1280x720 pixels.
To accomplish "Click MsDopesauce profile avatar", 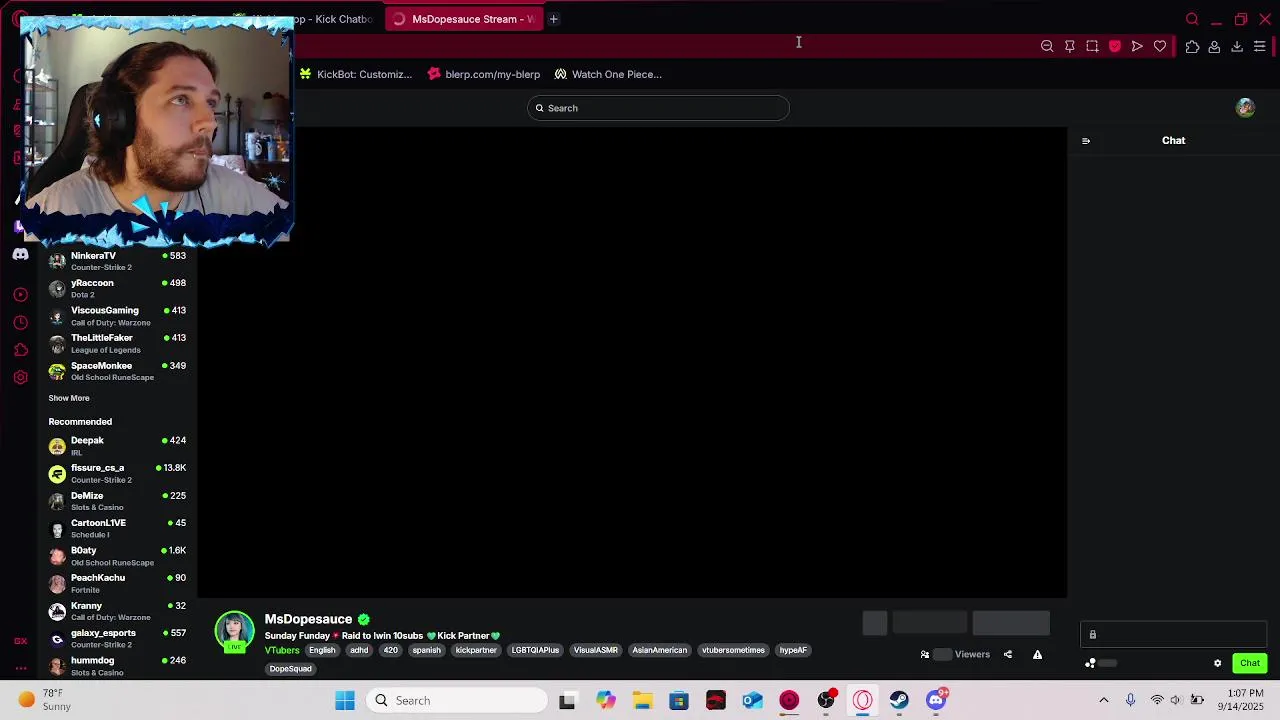I will coord(234,631).
